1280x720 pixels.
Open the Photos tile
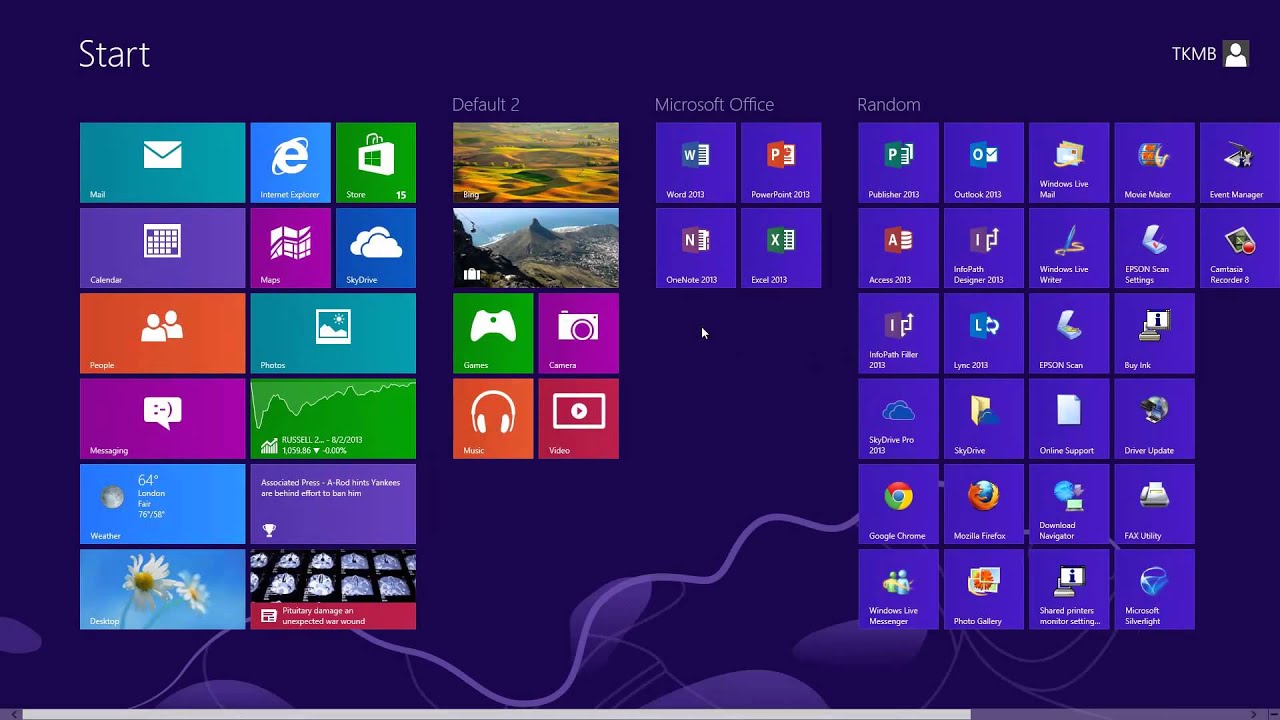pyautogui.click(x=333, y=333)
